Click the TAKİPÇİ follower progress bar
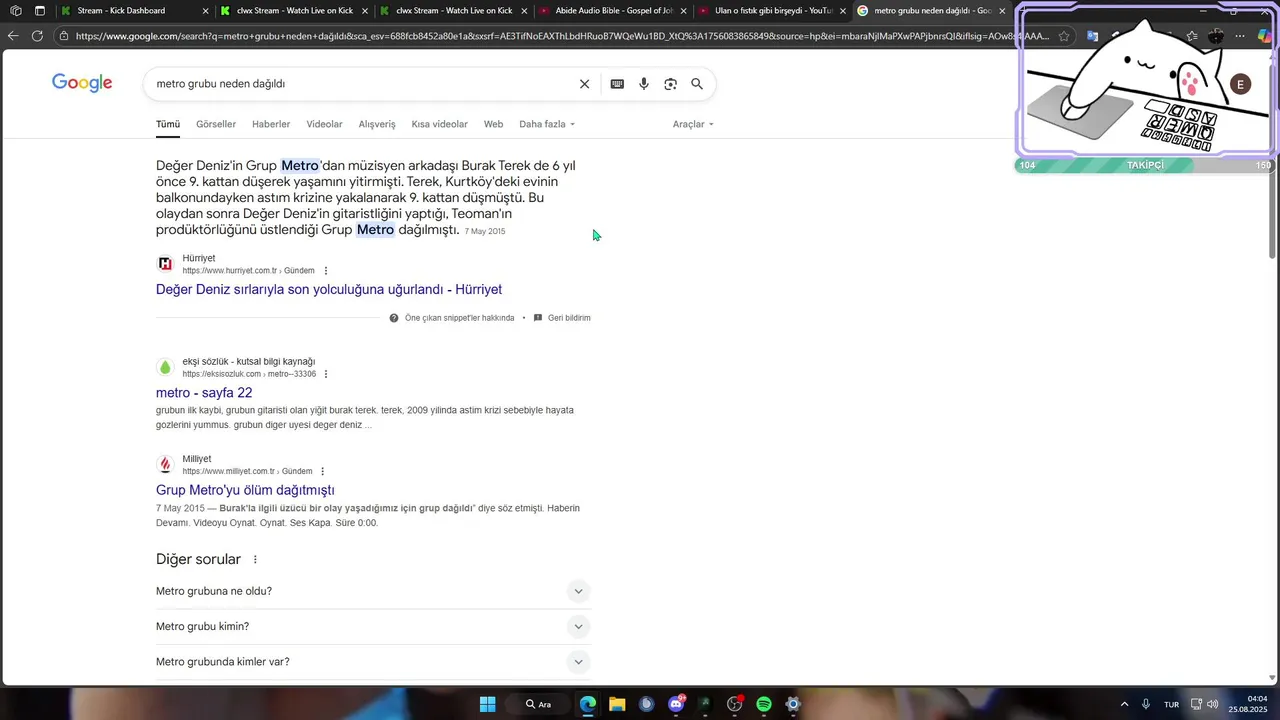Viewport: 1280px width, 720px height. point(1145,165)
